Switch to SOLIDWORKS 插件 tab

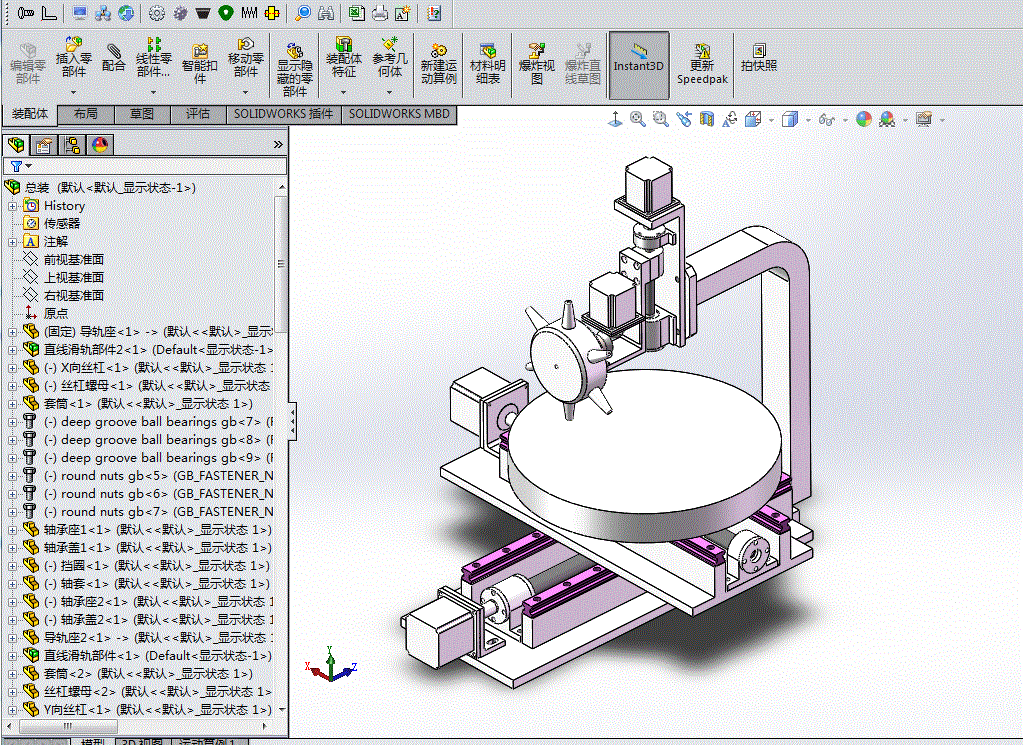283,114
